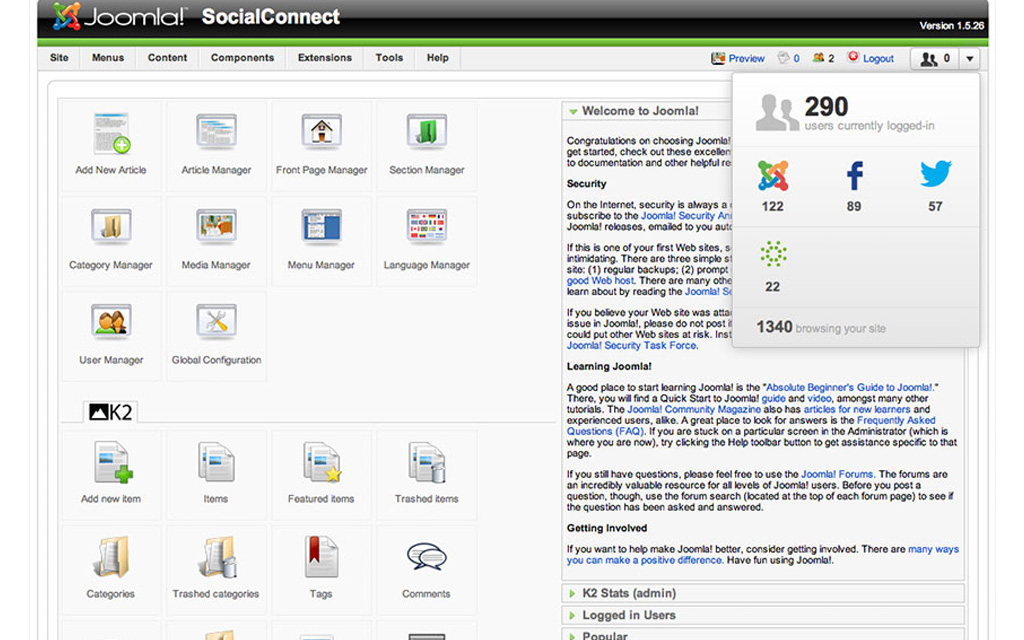Click the Facebook logged-in users icon
Image resolution: width=1024 pixels, height=640 pixels.
coord(853,177)
